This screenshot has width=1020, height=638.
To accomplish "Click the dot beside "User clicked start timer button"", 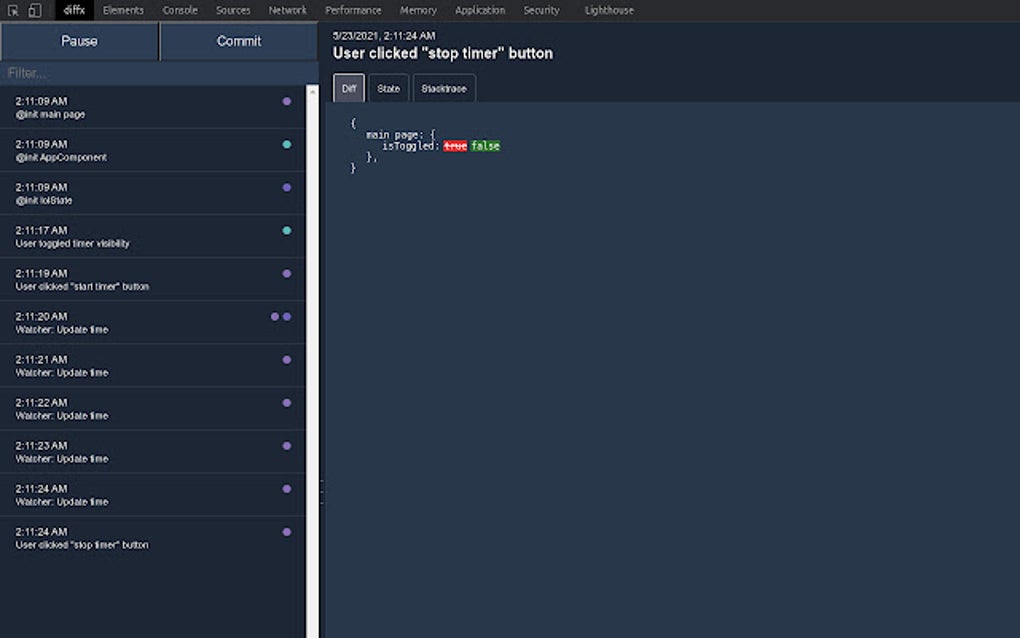I will pyautogui.click(x=287, y=274).
